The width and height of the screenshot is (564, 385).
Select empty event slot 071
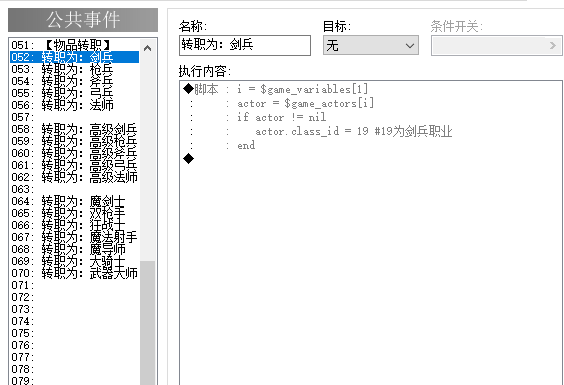pyautogui.click(x=74, y=285)
